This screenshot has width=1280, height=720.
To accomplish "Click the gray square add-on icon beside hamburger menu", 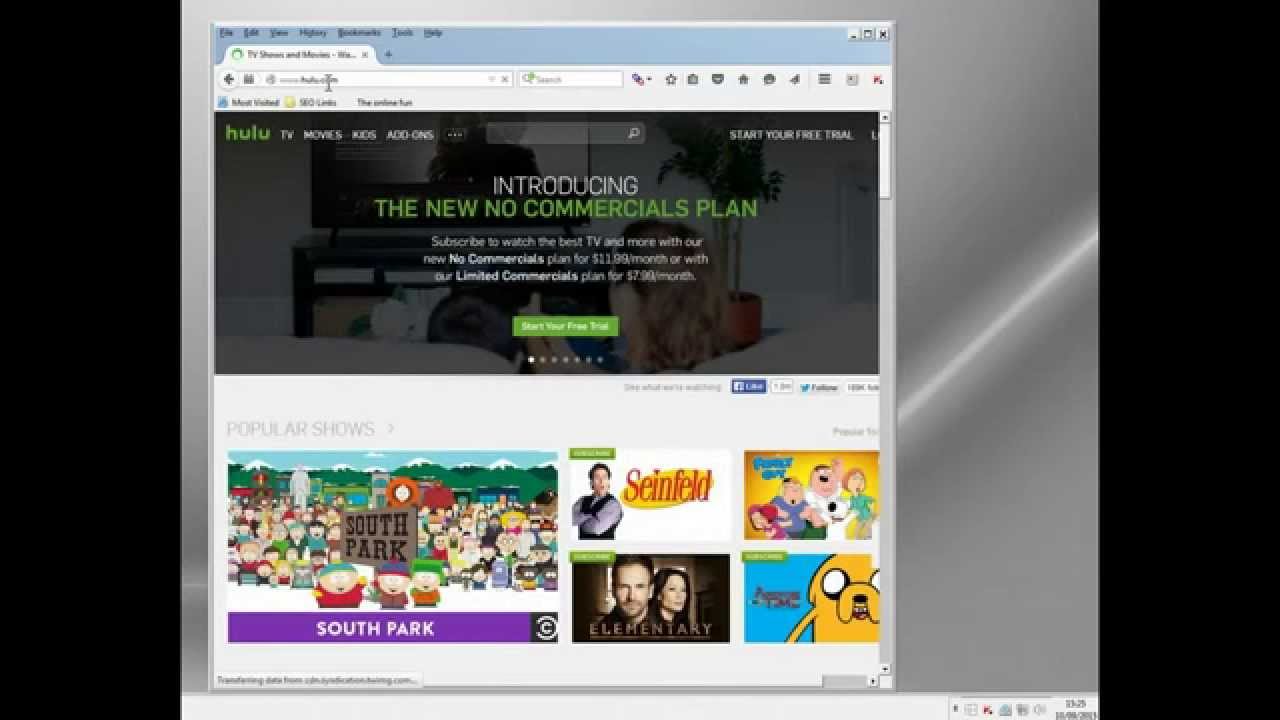I will coord(852,79).
